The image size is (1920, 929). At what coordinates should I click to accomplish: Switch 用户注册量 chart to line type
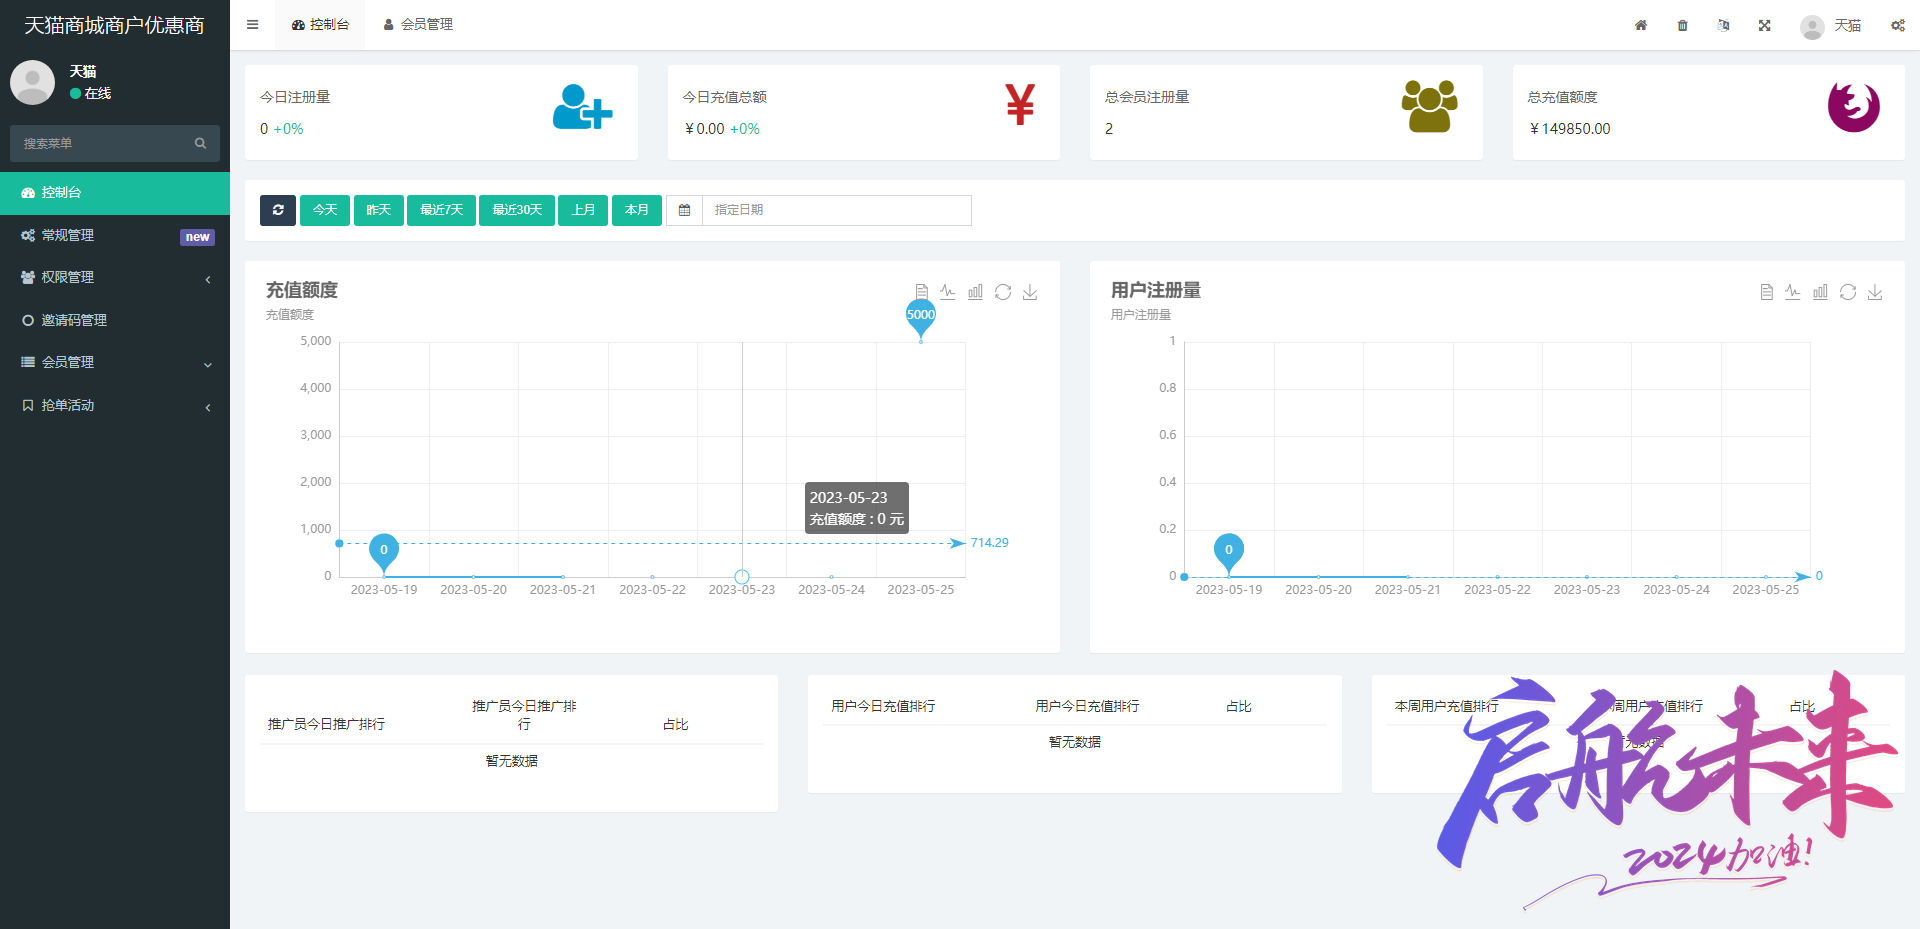1793,292
